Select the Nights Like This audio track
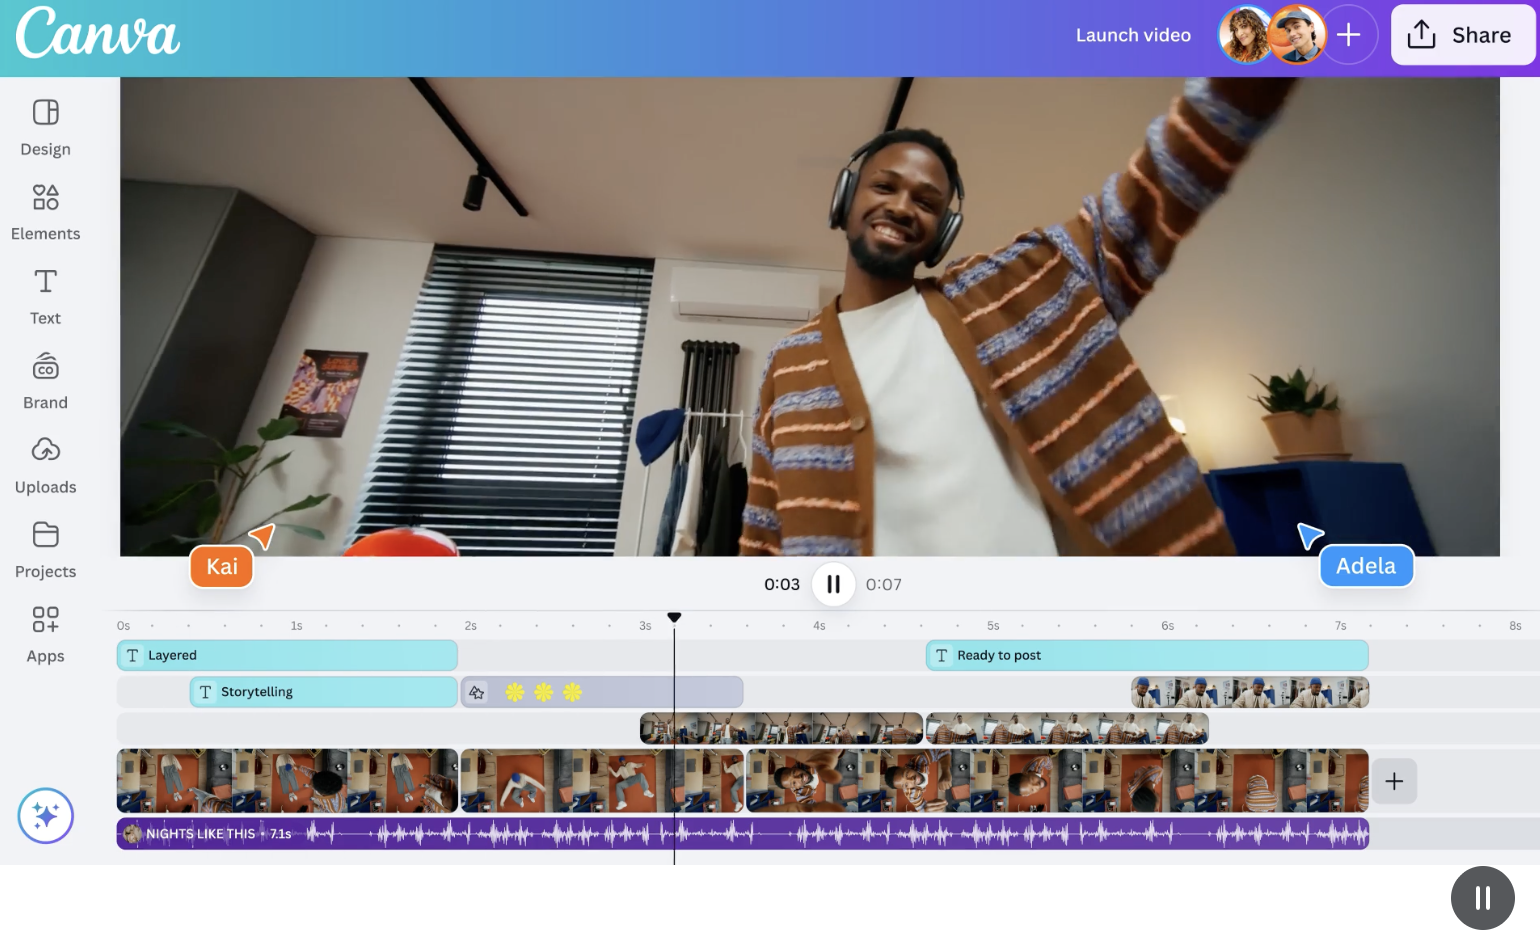 pos(742,834)
